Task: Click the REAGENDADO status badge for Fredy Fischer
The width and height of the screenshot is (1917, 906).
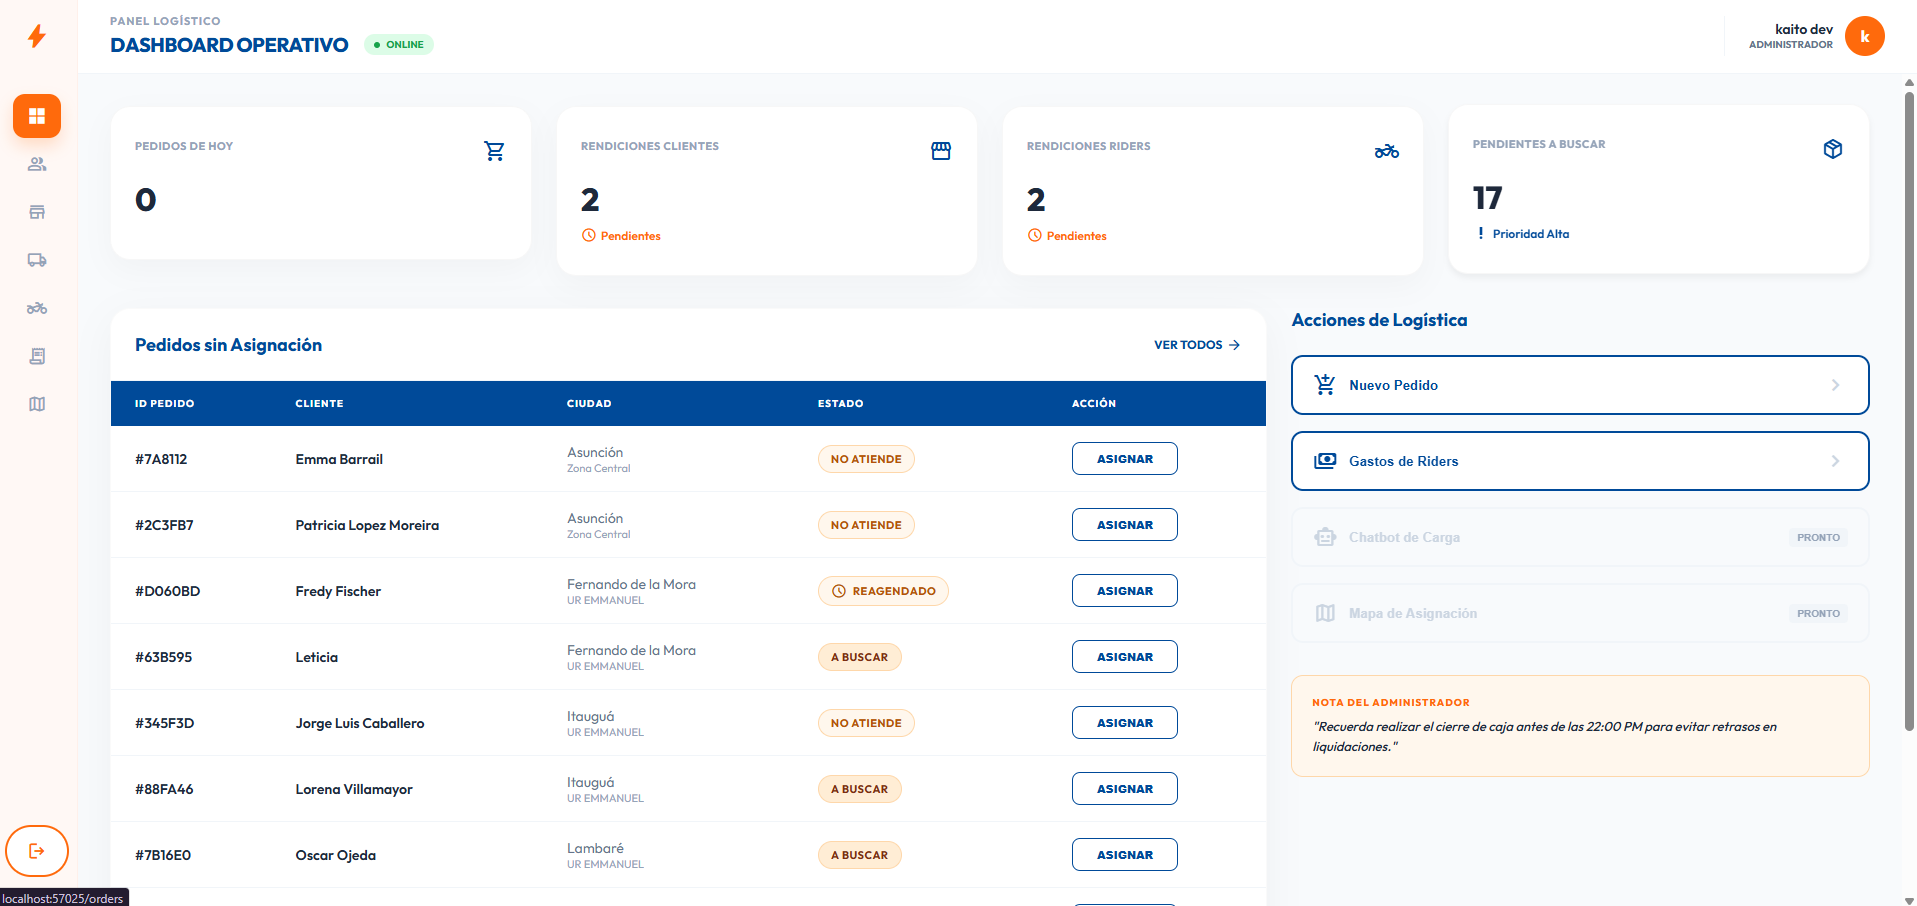Action: click(x=883, y=590)
